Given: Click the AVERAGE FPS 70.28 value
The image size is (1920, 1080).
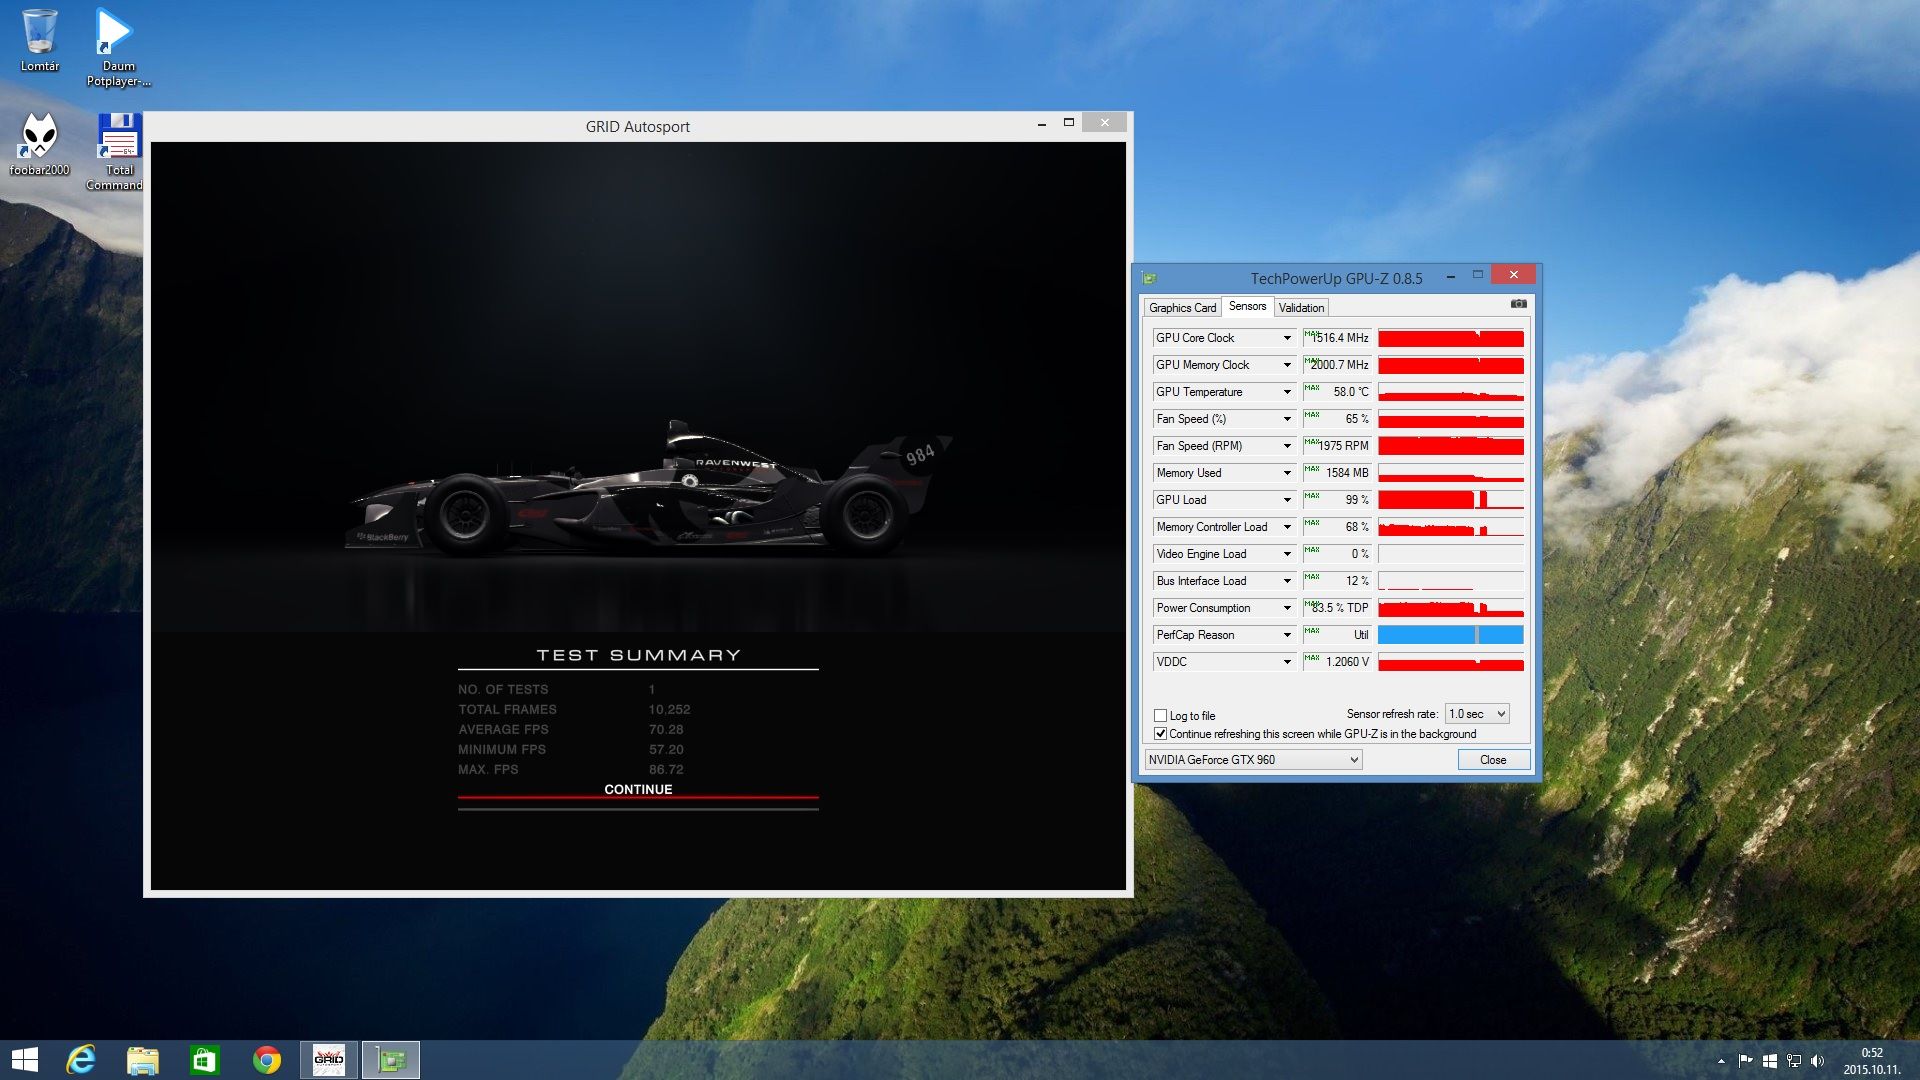Looking at the screenshot, I should point(666,730).
